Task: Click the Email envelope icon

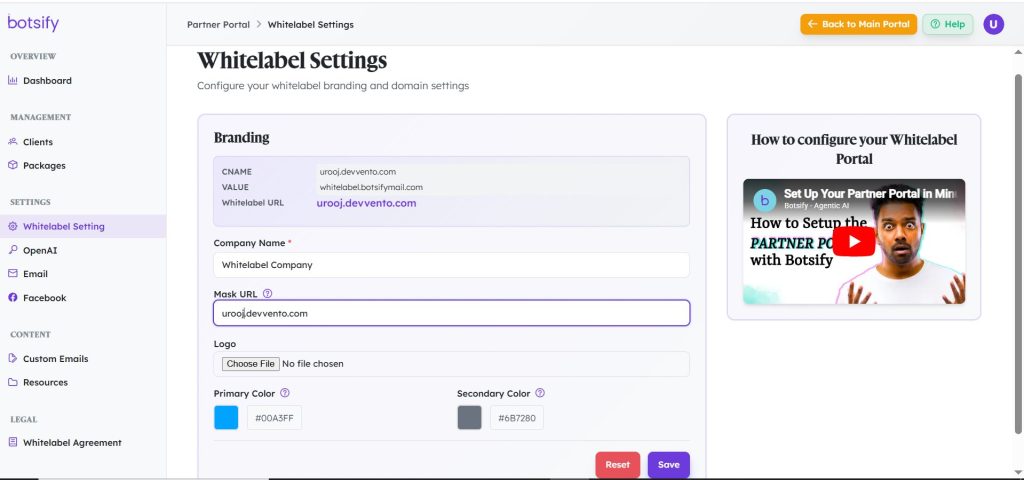Action: (12, 274)
